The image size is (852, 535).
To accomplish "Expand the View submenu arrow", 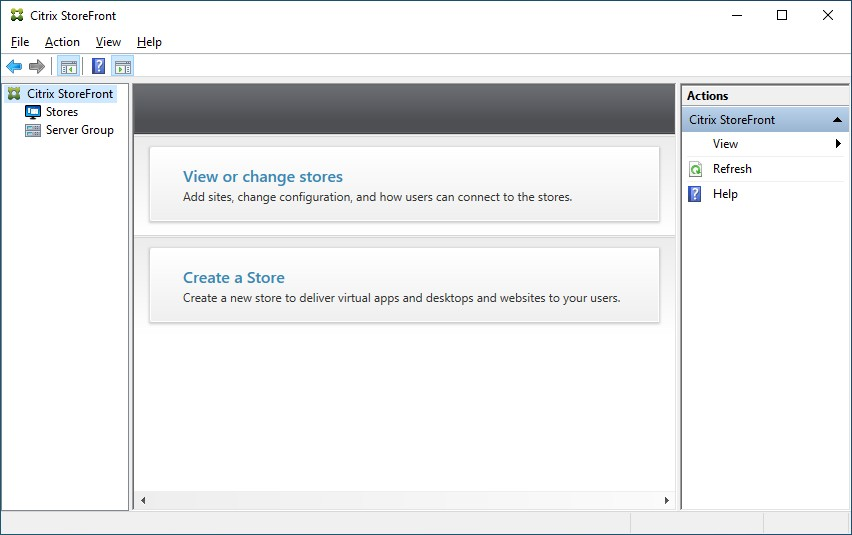I will (x=838, y=144).
